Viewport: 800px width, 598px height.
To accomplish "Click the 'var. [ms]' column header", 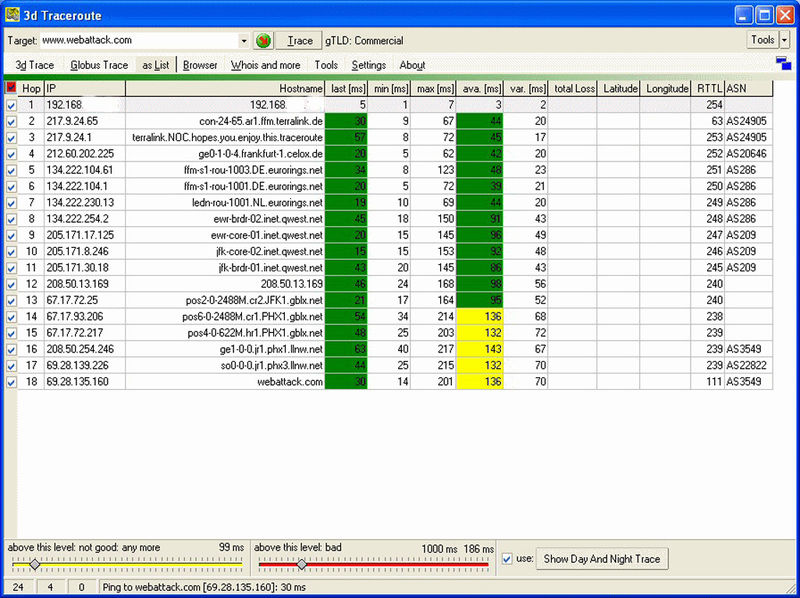I will (526, 88).
